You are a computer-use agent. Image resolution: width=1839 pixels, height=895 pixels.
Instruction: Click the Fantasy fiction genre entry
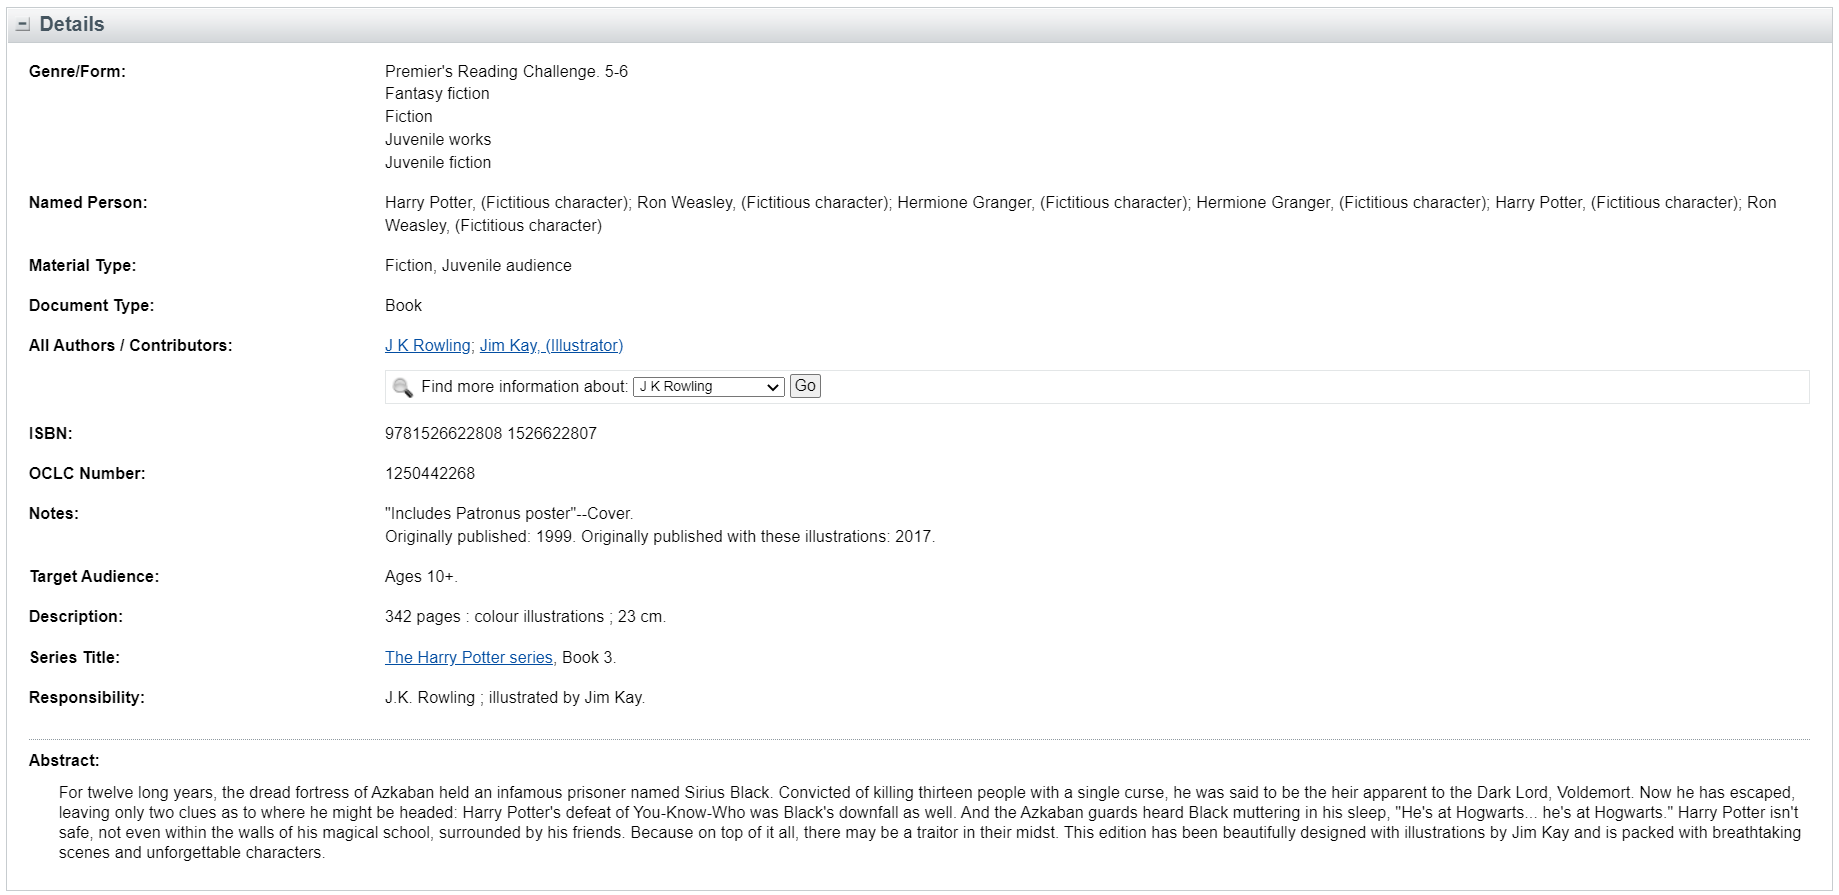(x=437, y=93)
